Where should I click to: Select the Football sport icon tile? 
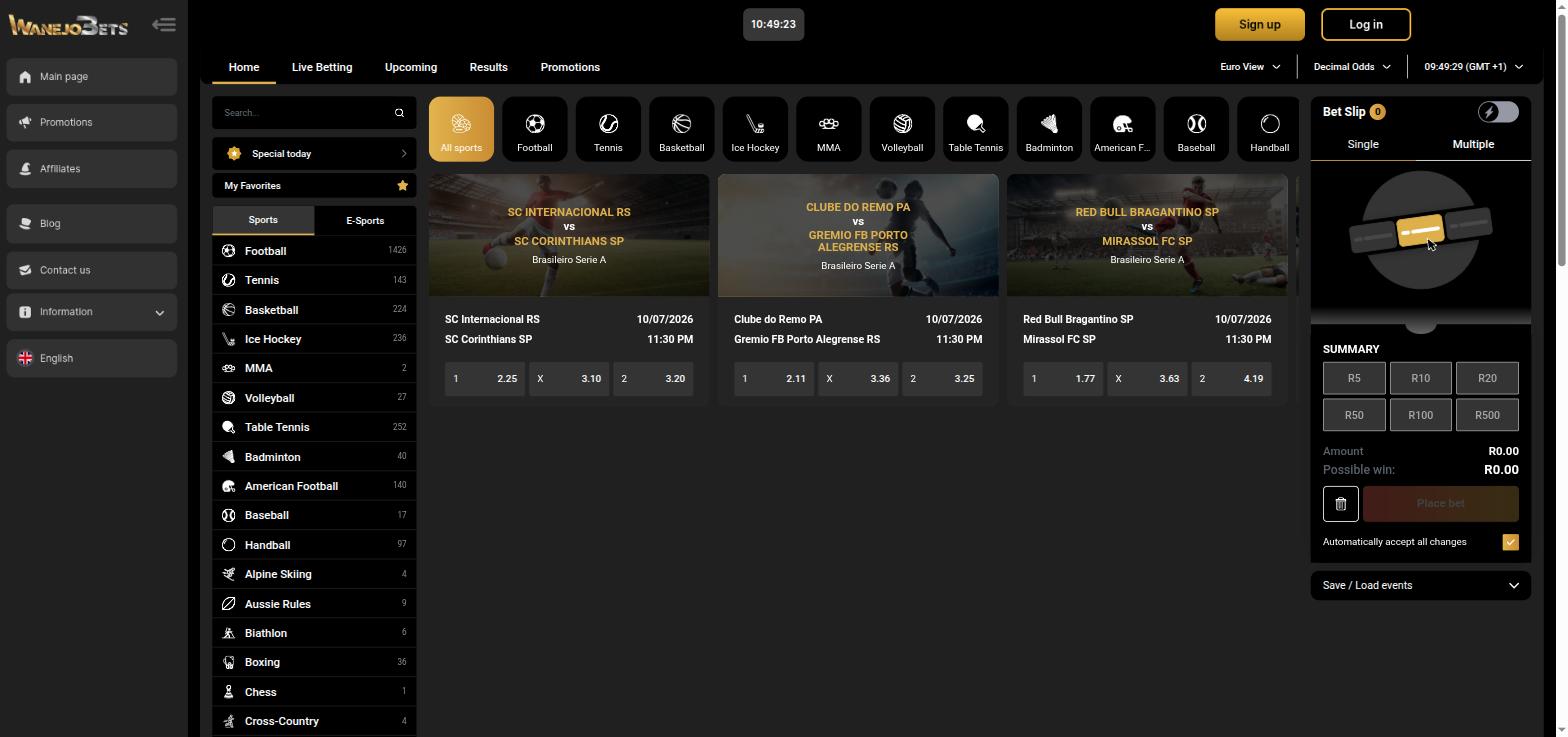(x=535, y=129)
